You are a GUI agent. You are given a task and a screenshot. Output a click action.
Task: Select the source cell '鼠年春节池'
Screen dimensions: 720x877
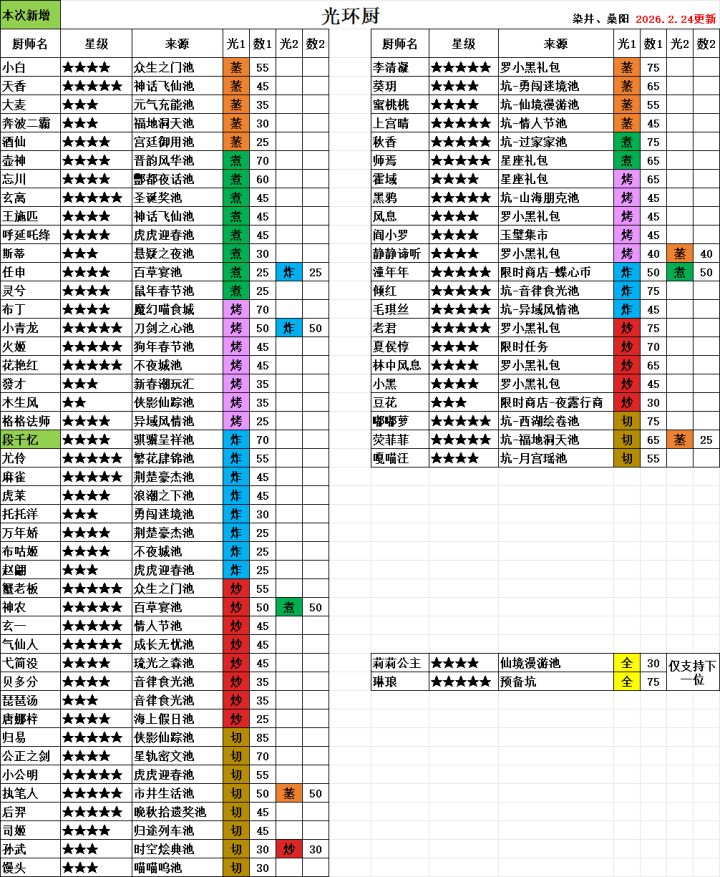coord(177,291)
